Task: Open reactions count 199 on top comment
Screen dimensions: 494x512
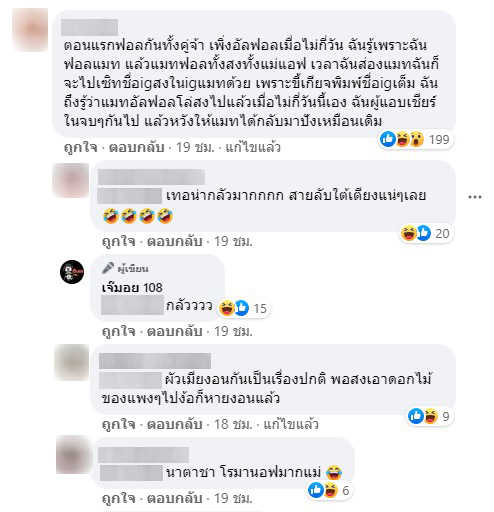Action: pos(415,139)
